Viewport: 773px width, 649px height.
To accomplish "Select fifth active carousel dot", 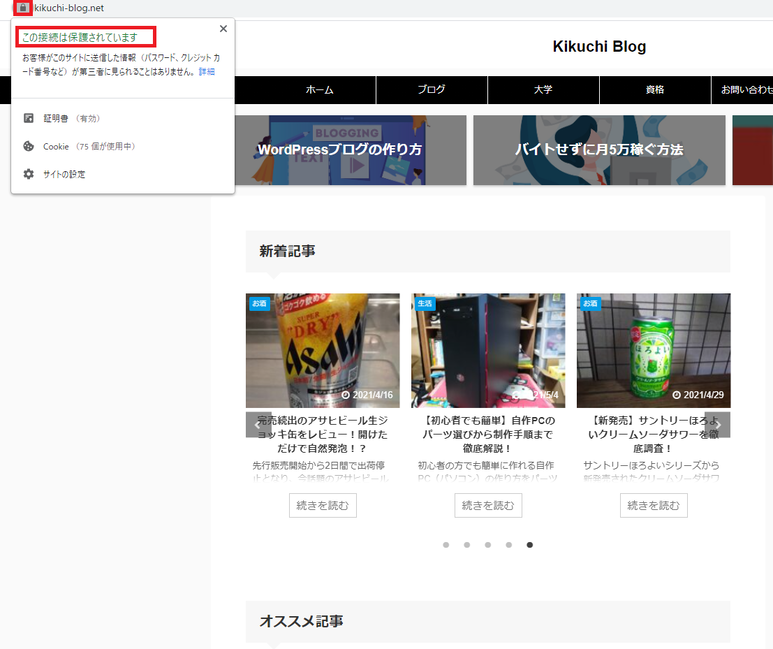I will 529,545.
